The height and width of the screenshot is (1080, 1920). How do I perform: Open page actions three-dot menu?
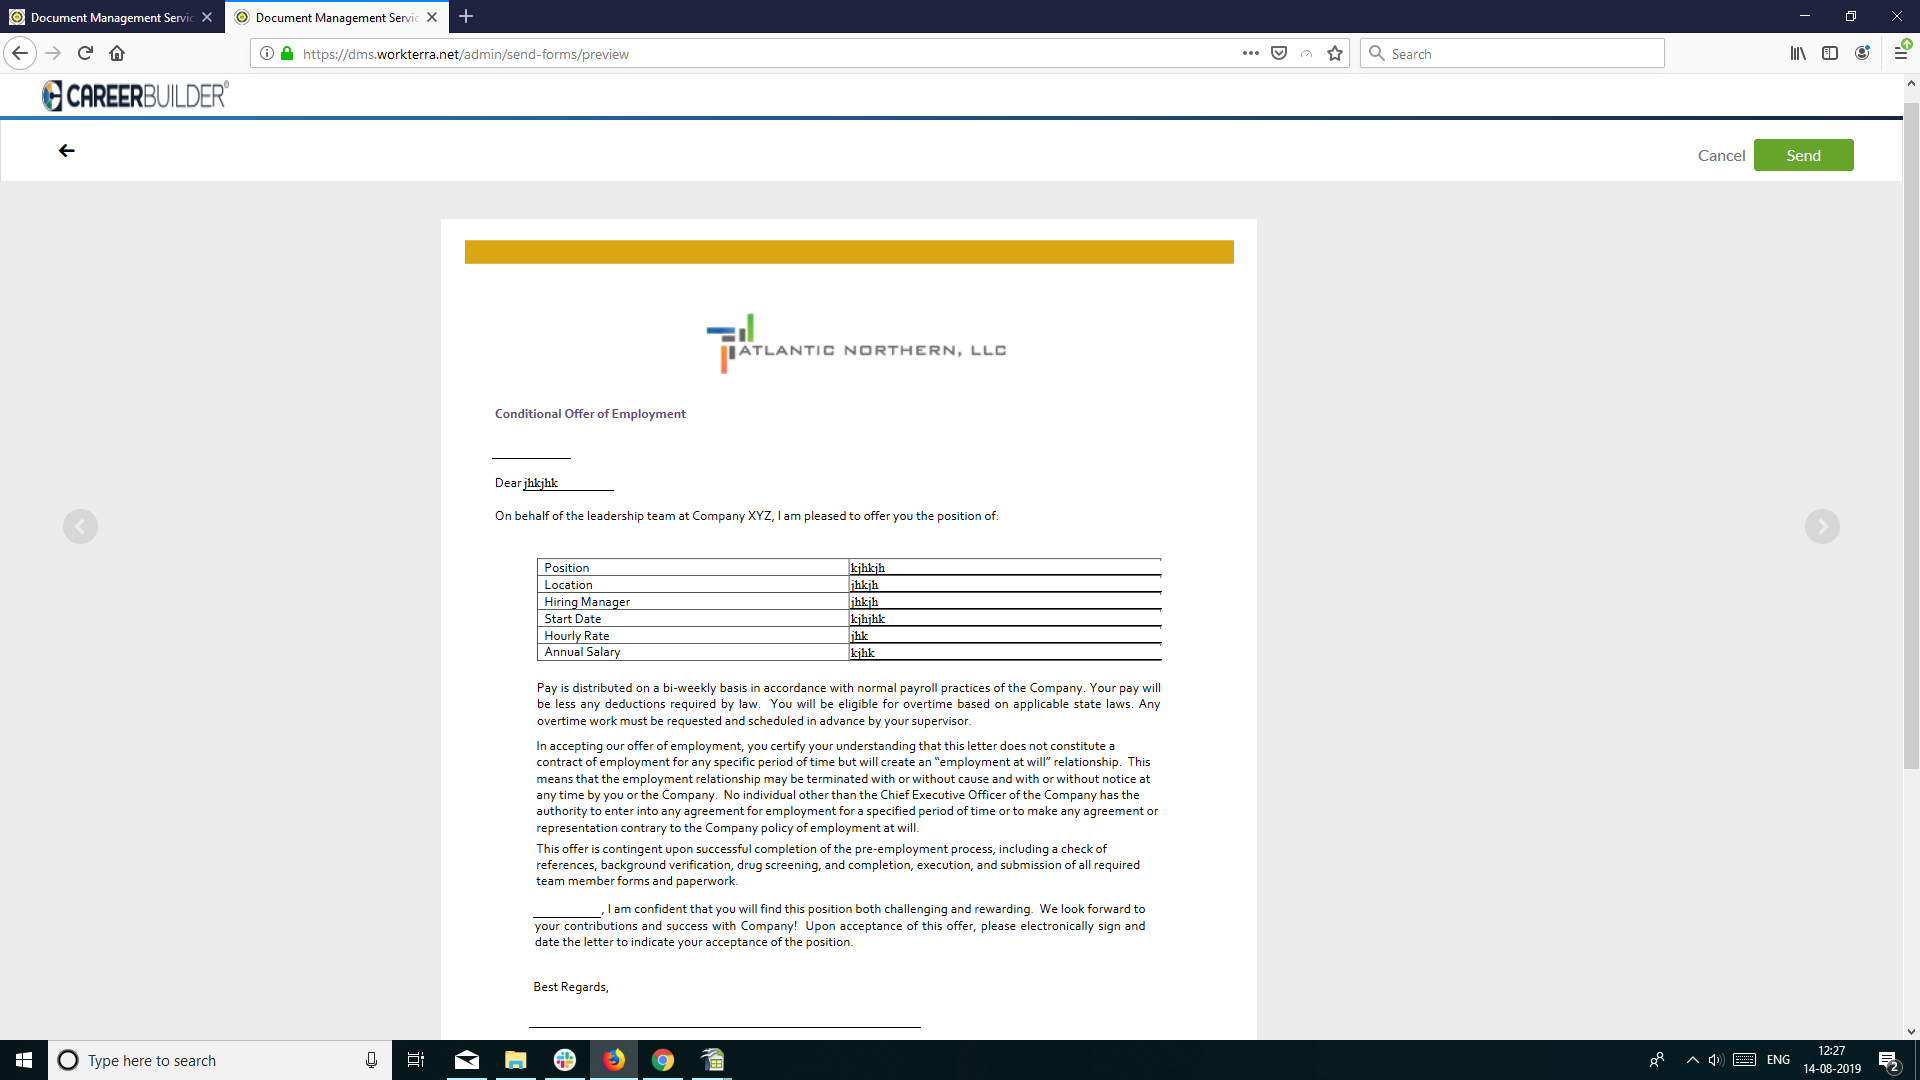1250,54
